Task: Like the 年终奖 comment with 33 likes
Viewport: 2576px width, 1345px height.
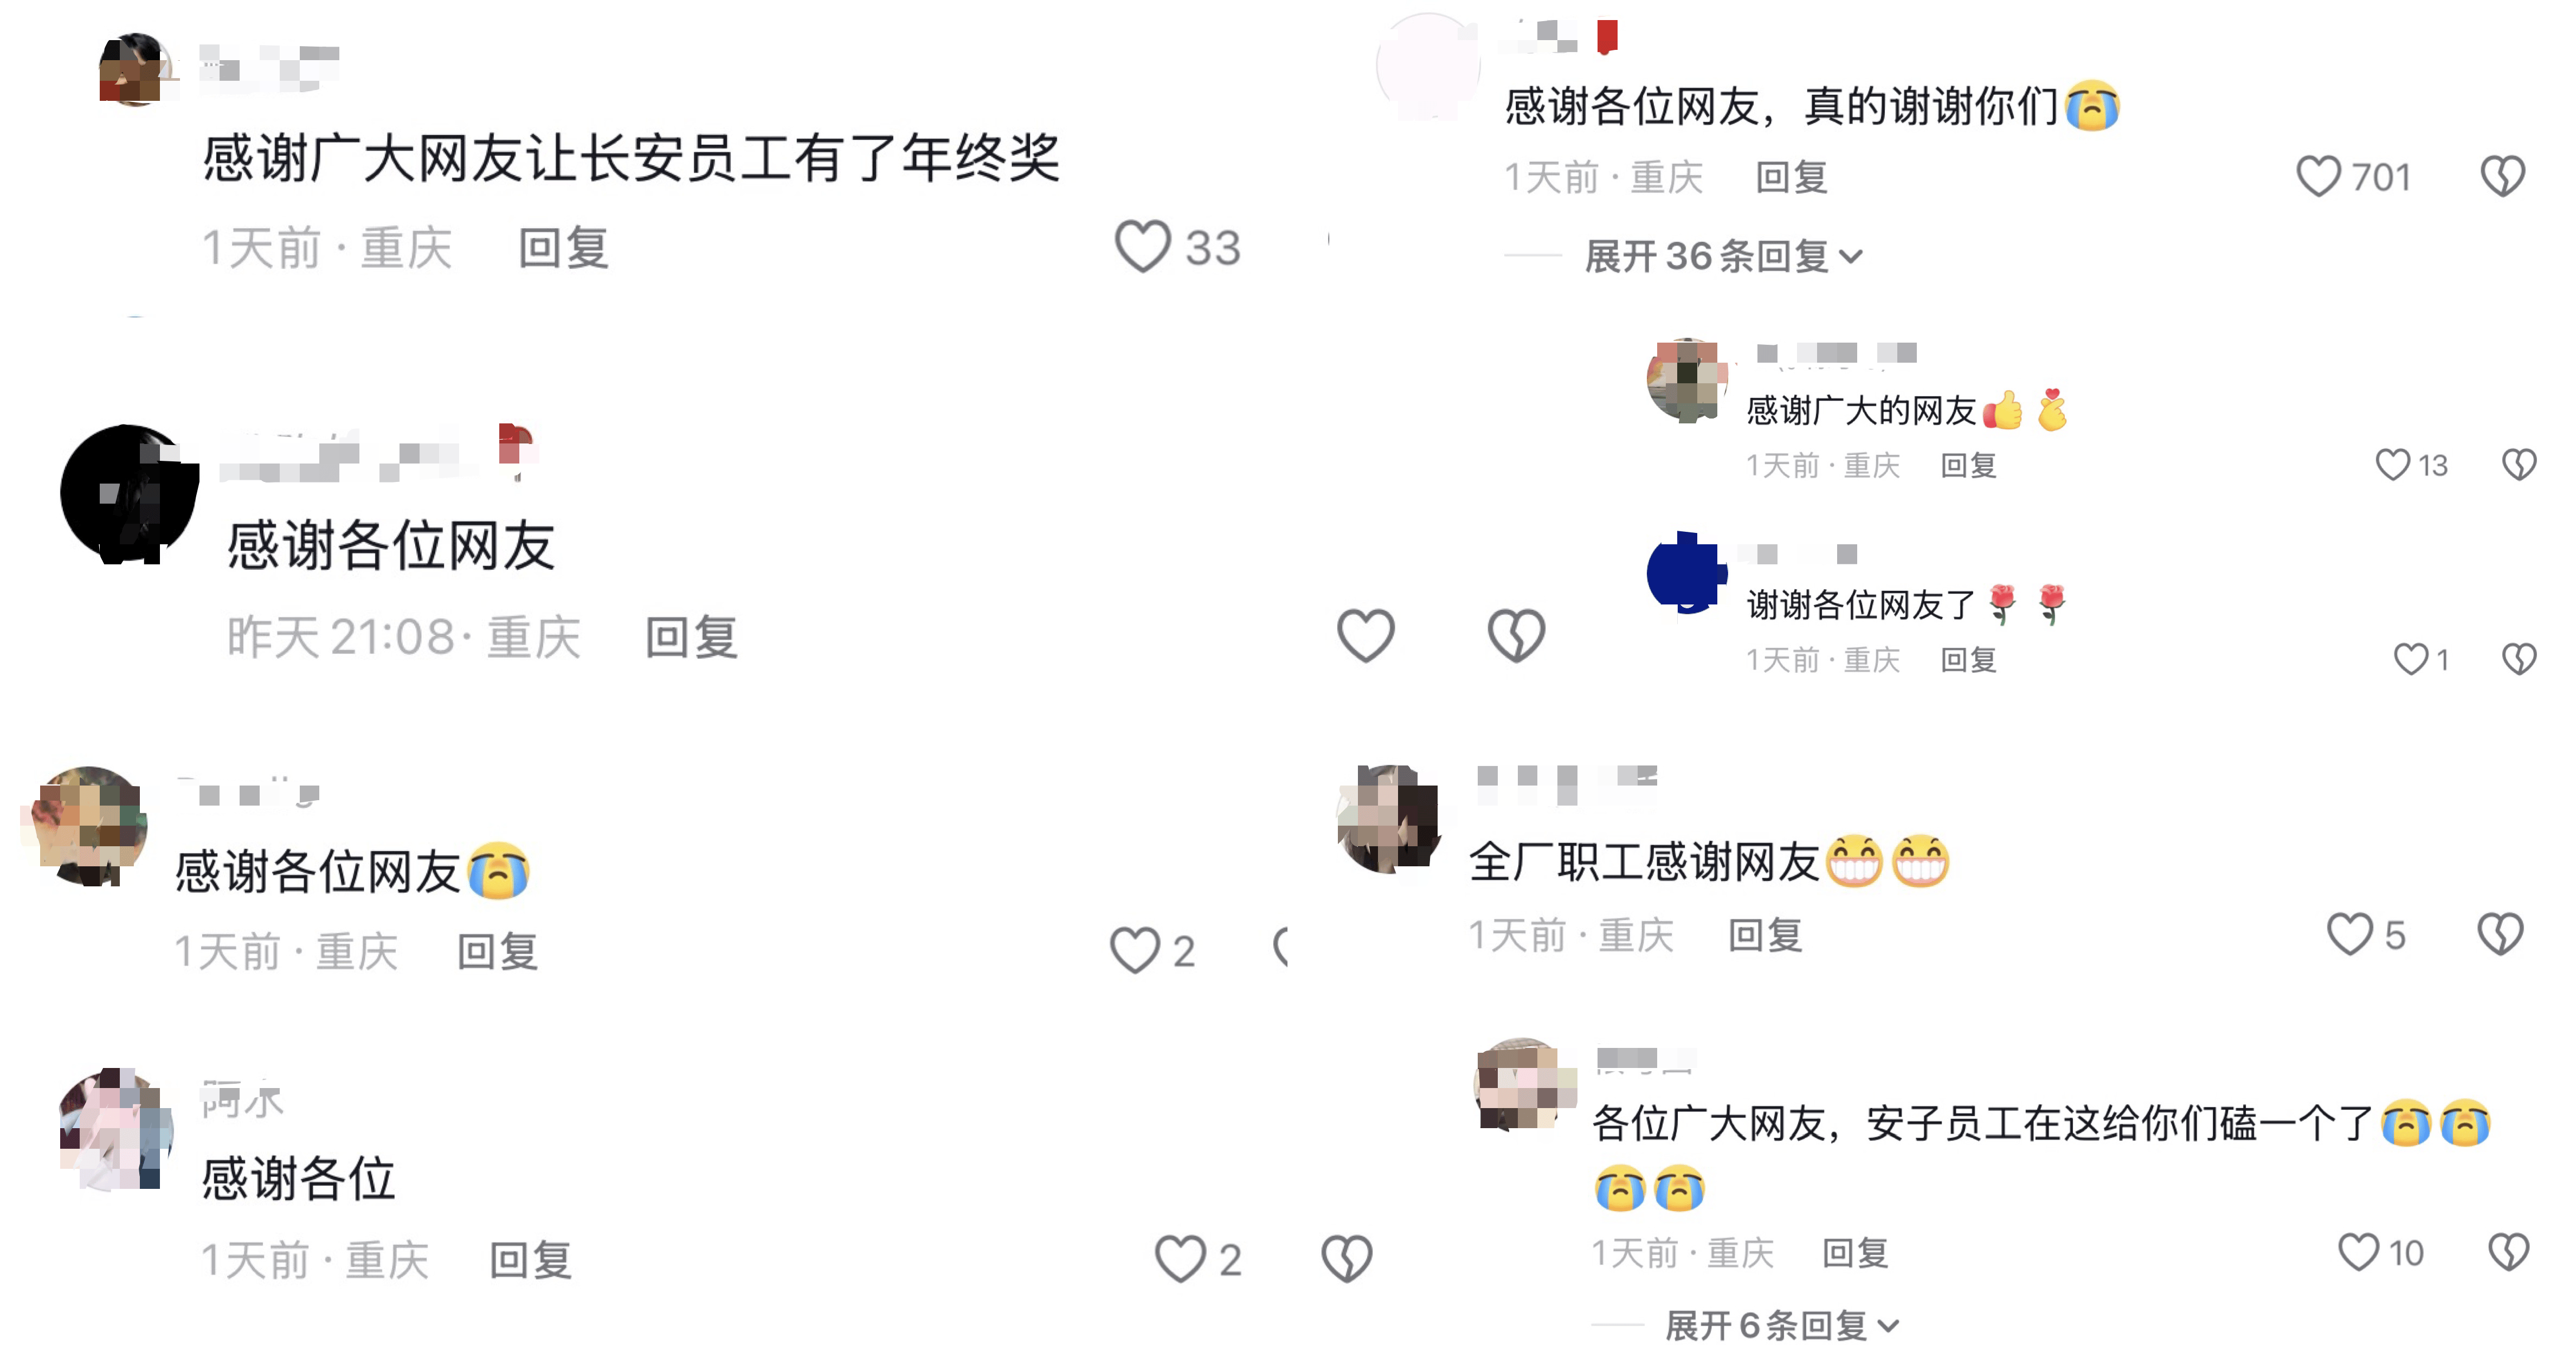Action: [x=1142, y=247]
